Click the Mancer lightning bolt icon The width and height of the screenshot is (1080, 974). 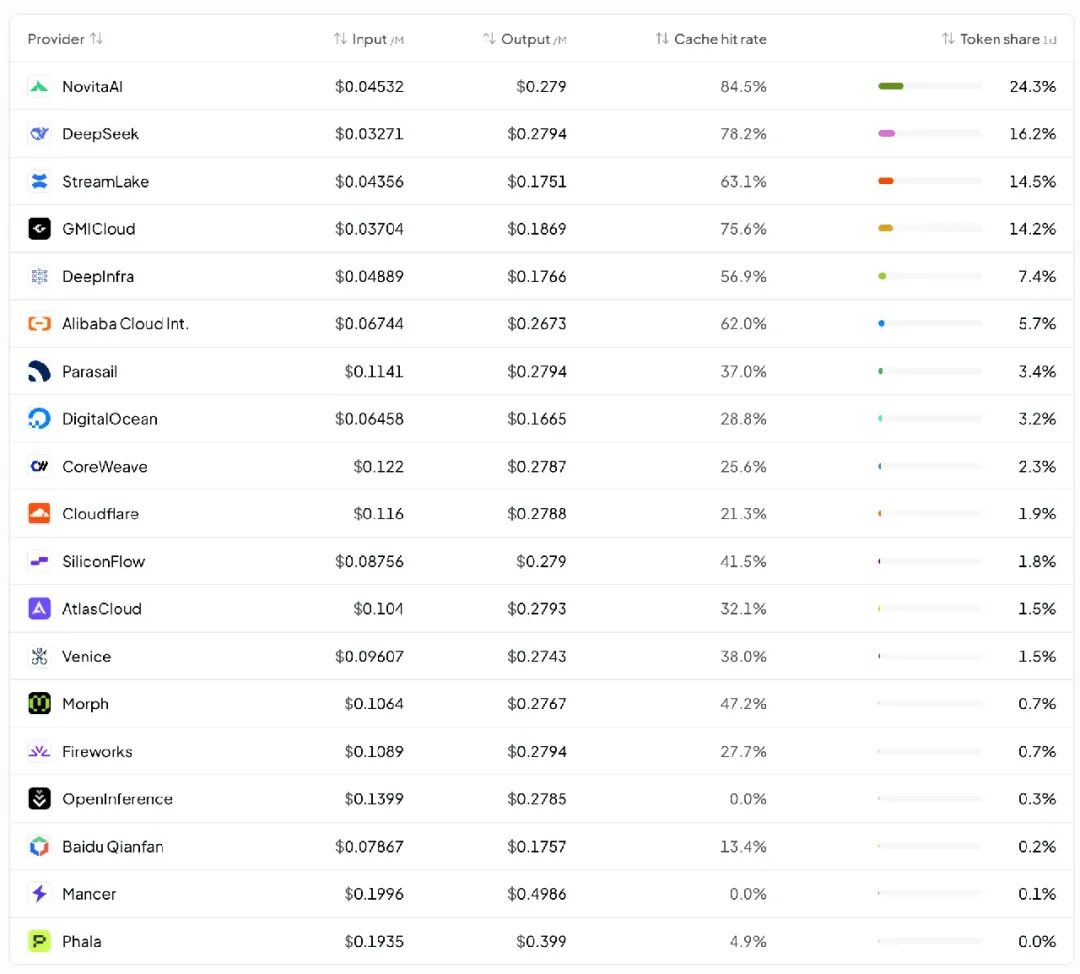click(x=39, y=893)
